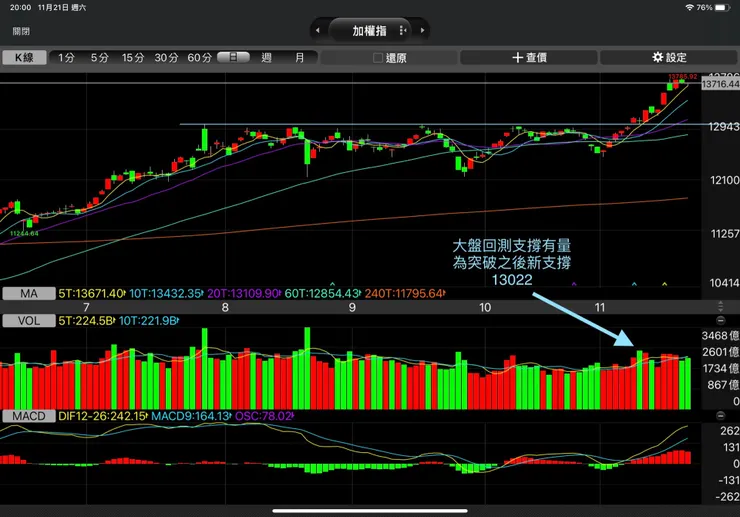
Task: Enable the 還原 checkbox
Action: pyautogui.click(x=378, y=58)
